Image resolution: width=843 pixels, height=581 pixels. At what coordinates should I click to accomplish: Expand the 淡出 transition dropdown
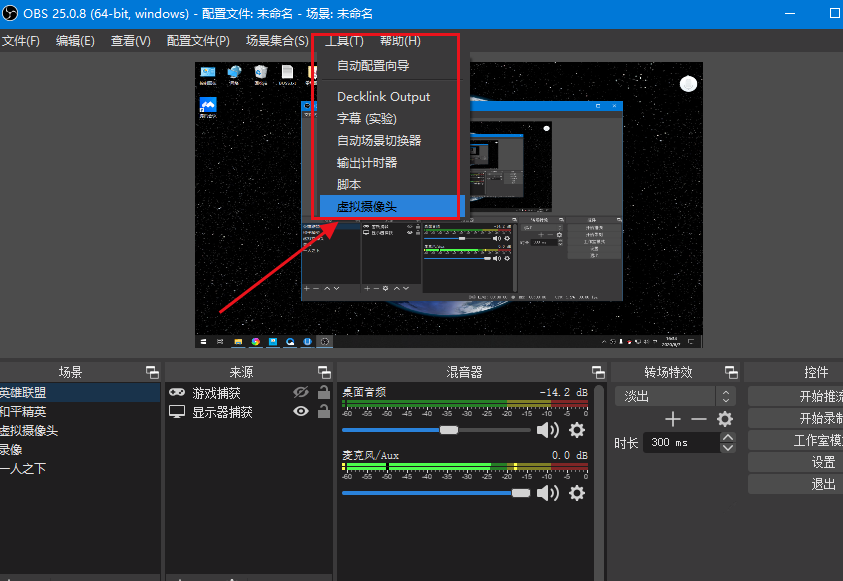(x=727, y=396)
